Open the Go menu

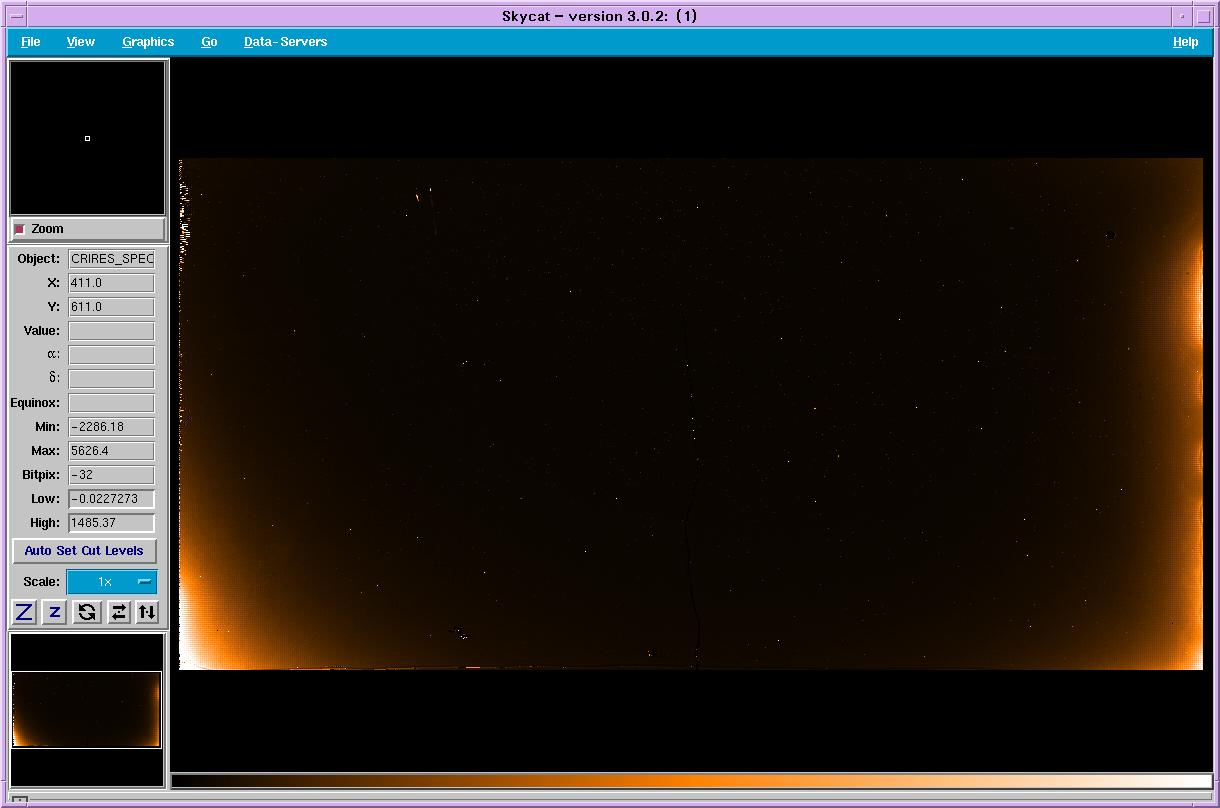[209, 42]
